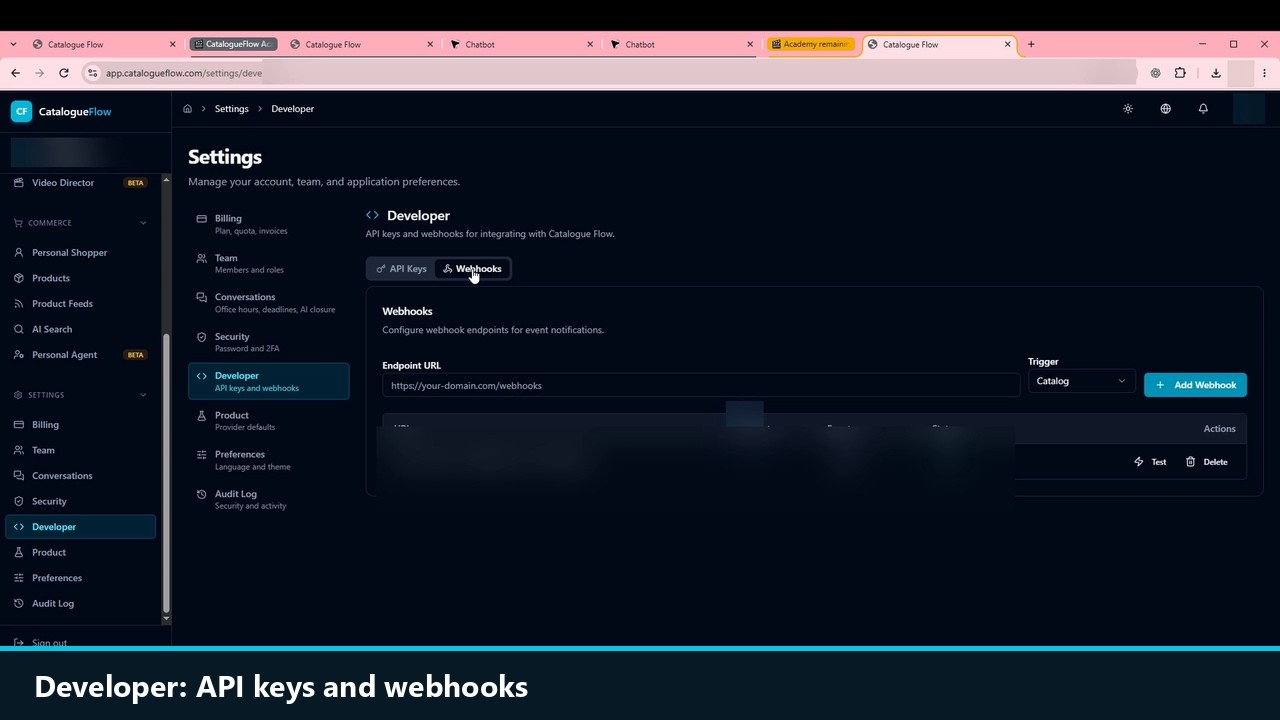
Task: Click the Add Webhook button
Action: 1195,385
